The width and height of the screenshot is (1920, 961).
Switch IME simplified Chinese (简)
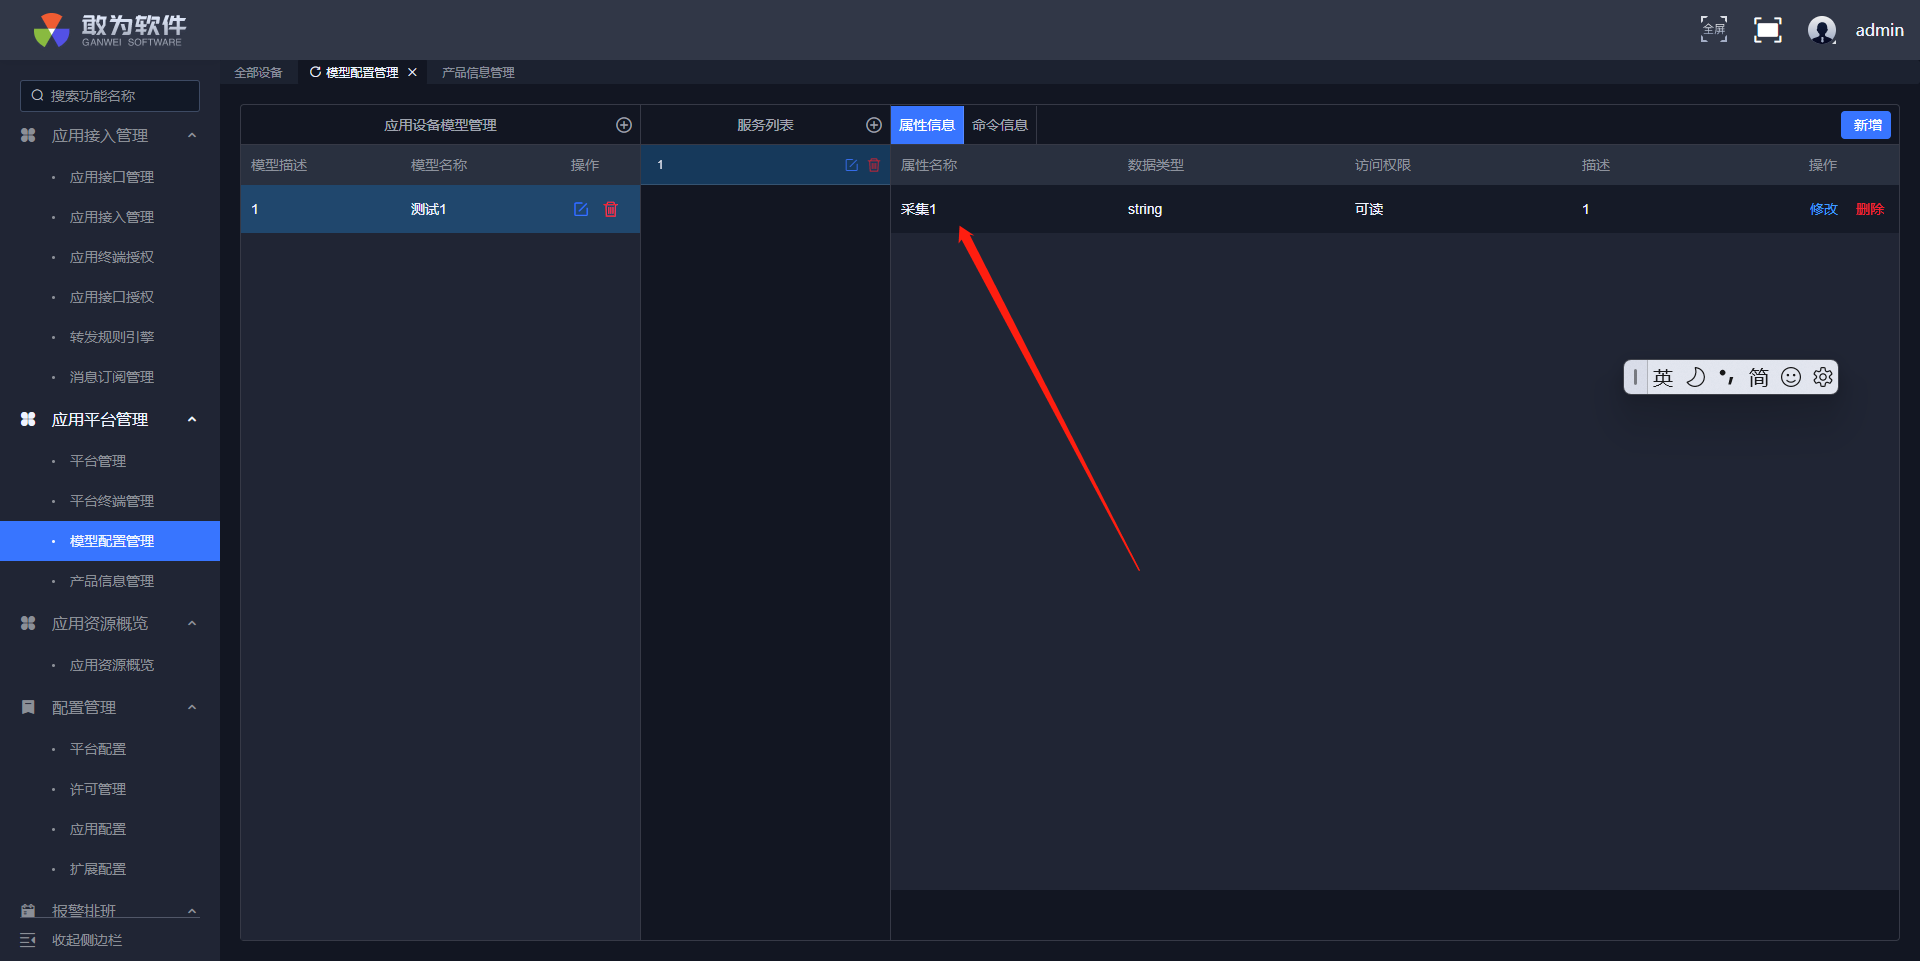1759,377
